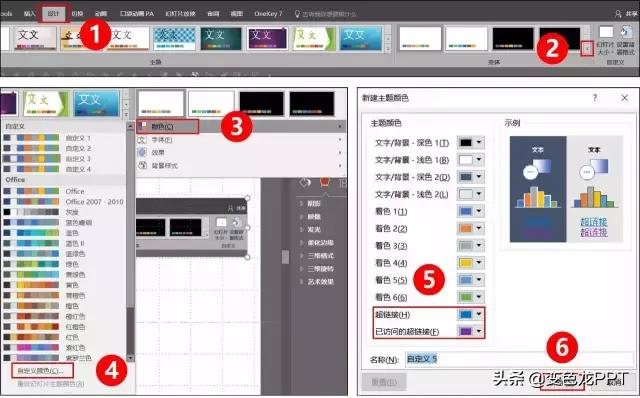This screenshot has height=398, width=640.
Task: Click the 背景样式 menu row icon
Action: [x=142, y=165]
